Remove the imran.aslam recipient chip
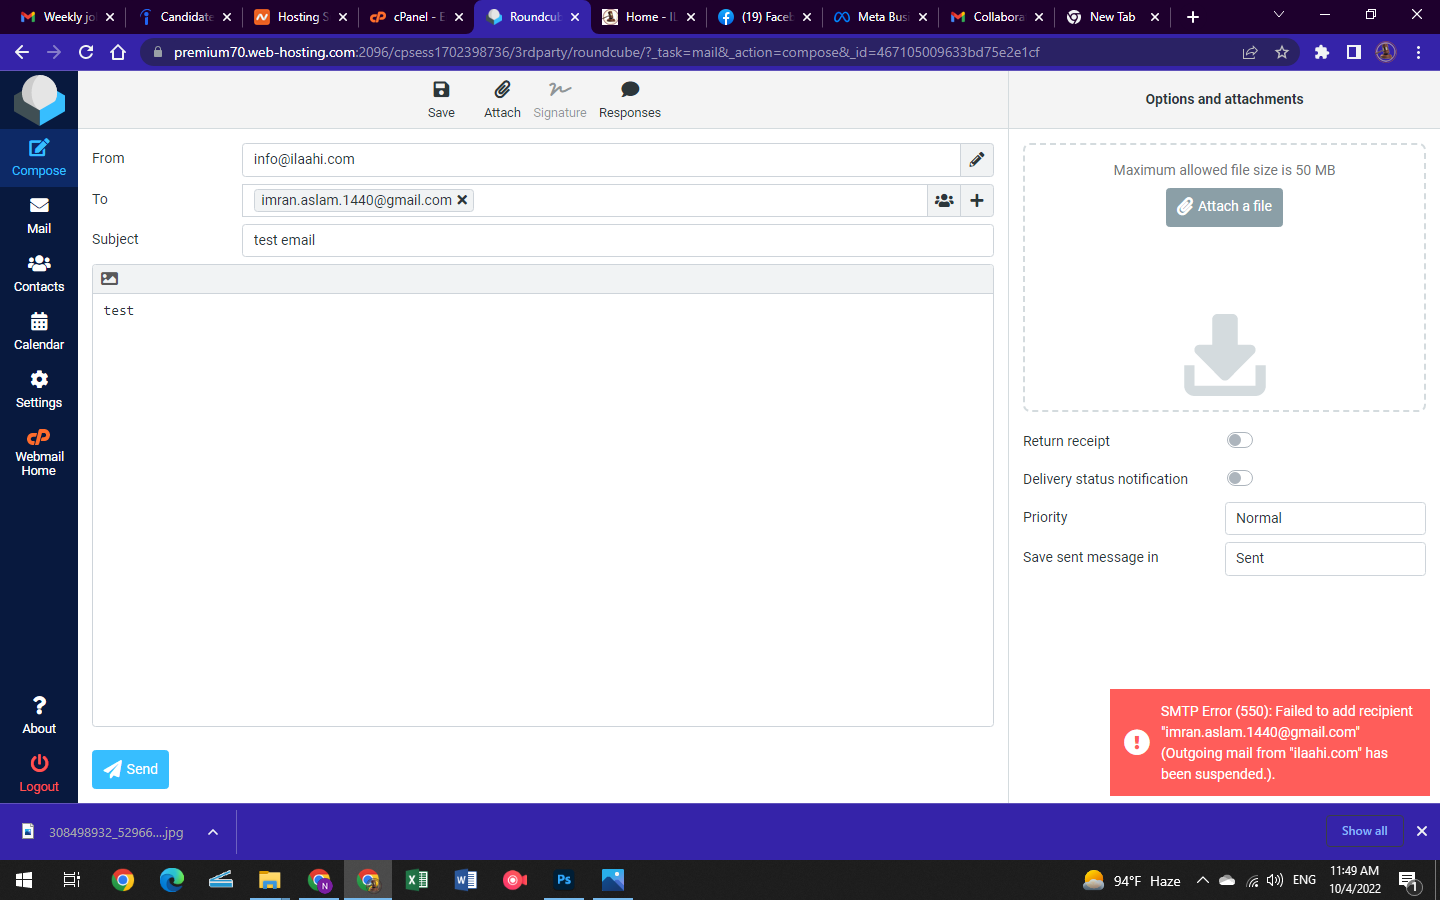 (x=462, y=200)
